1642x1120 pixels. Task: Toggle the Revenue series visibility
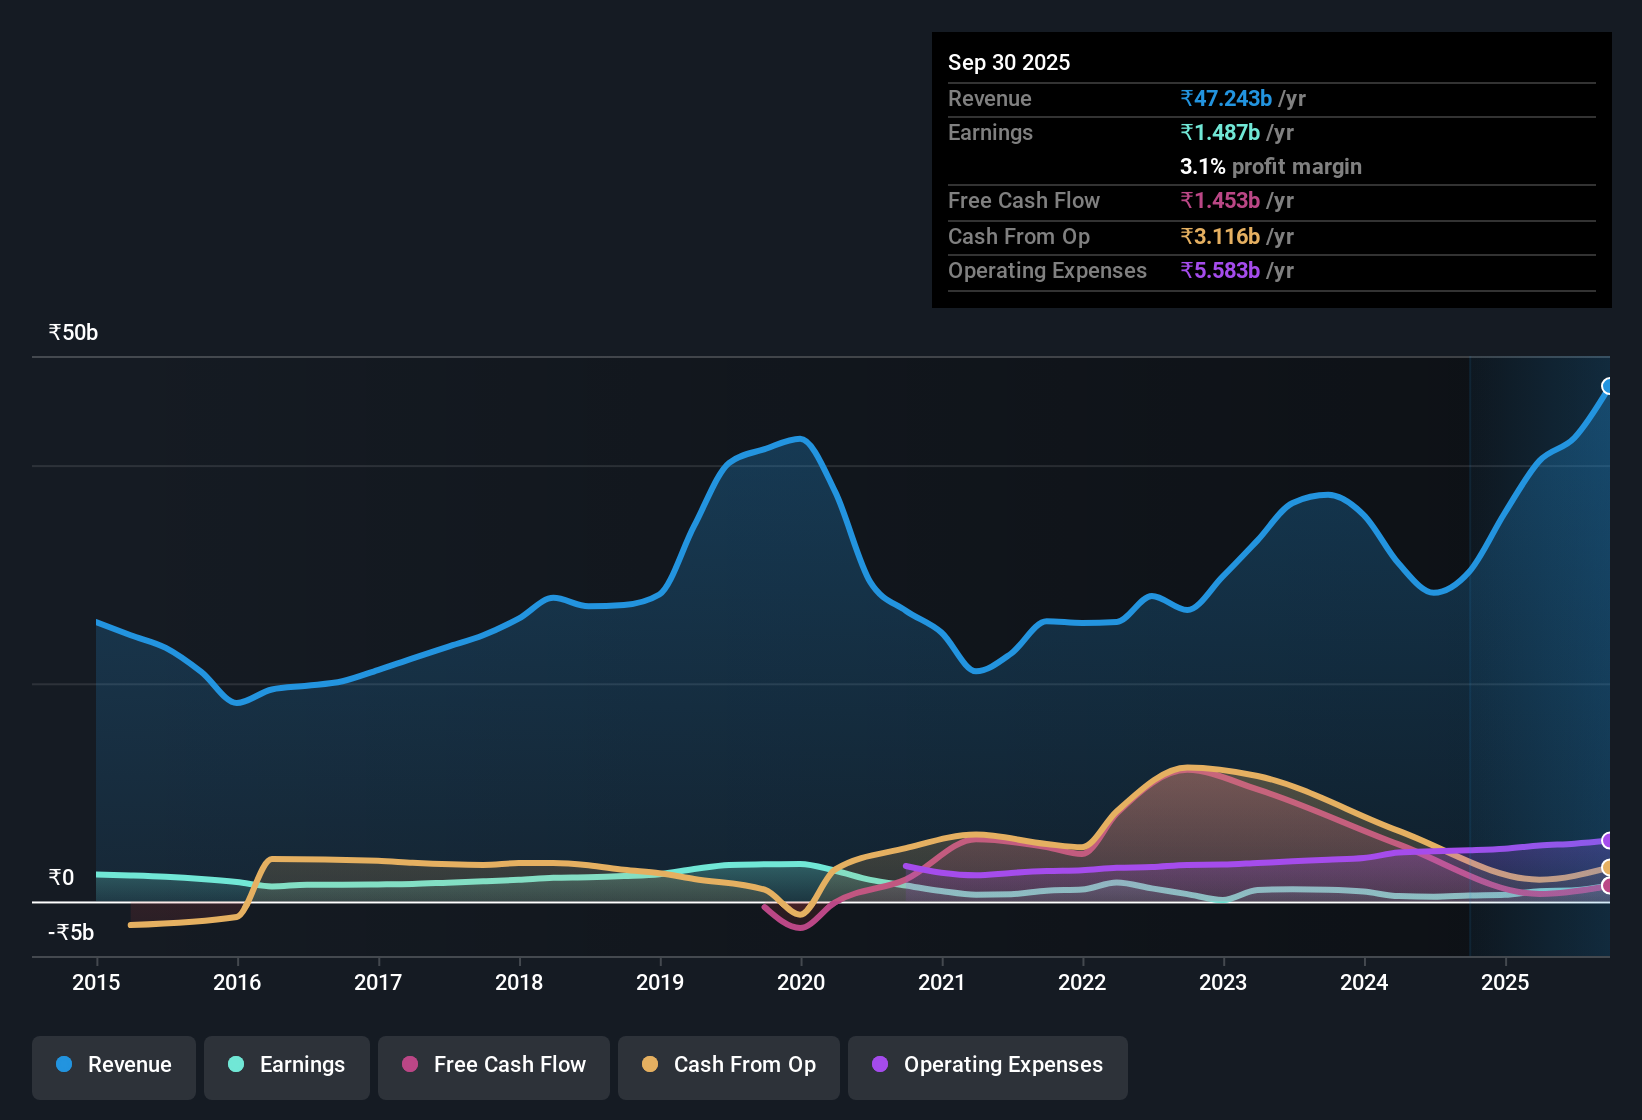pos(113,1065)
